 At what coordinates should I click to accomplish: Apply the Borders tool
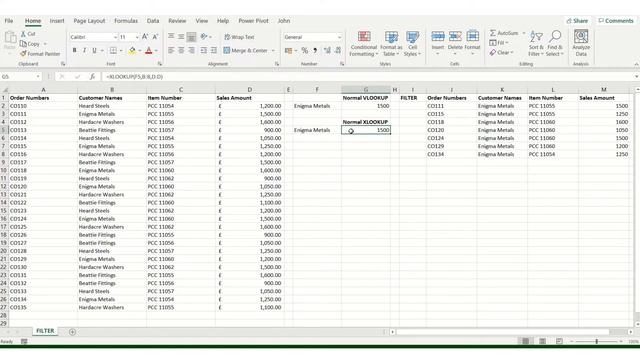point(113,50)
